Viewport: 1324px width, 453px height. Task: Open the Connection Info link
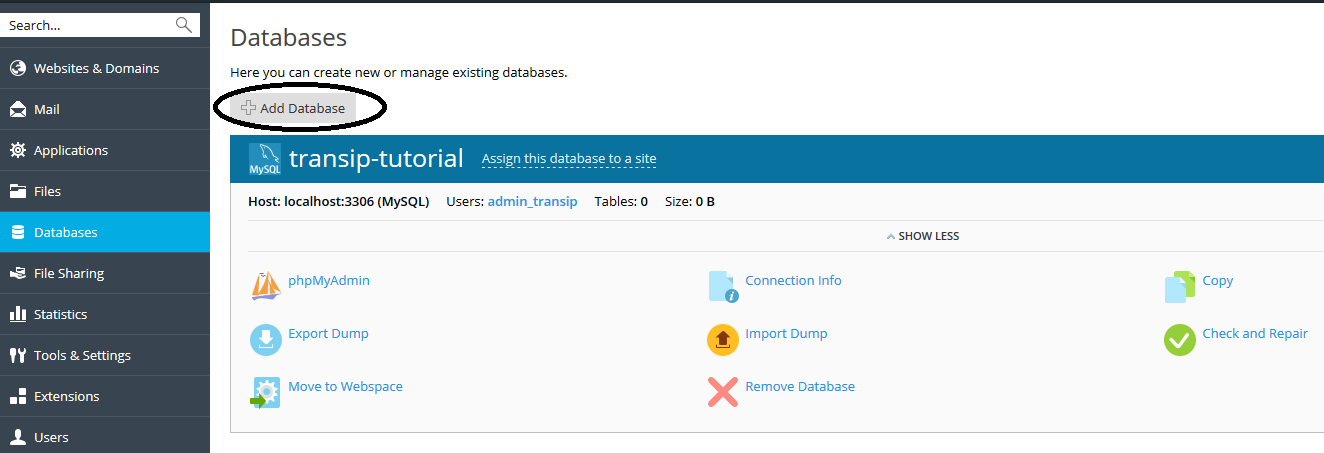[793, 280]
